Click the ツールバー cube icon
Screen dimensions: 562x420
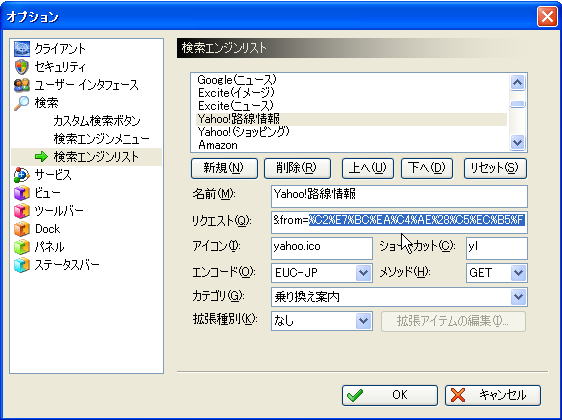pos(22,211)
